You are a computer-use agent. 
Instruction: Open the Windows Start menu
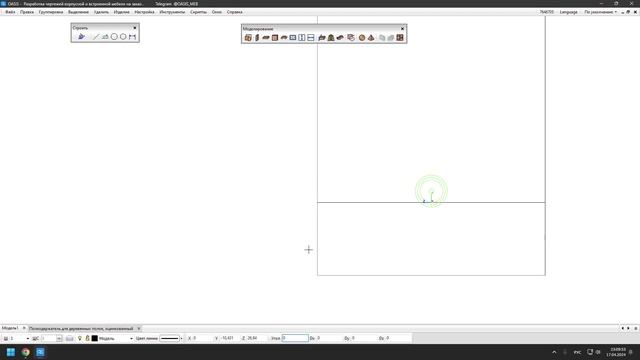pos(11,352)
